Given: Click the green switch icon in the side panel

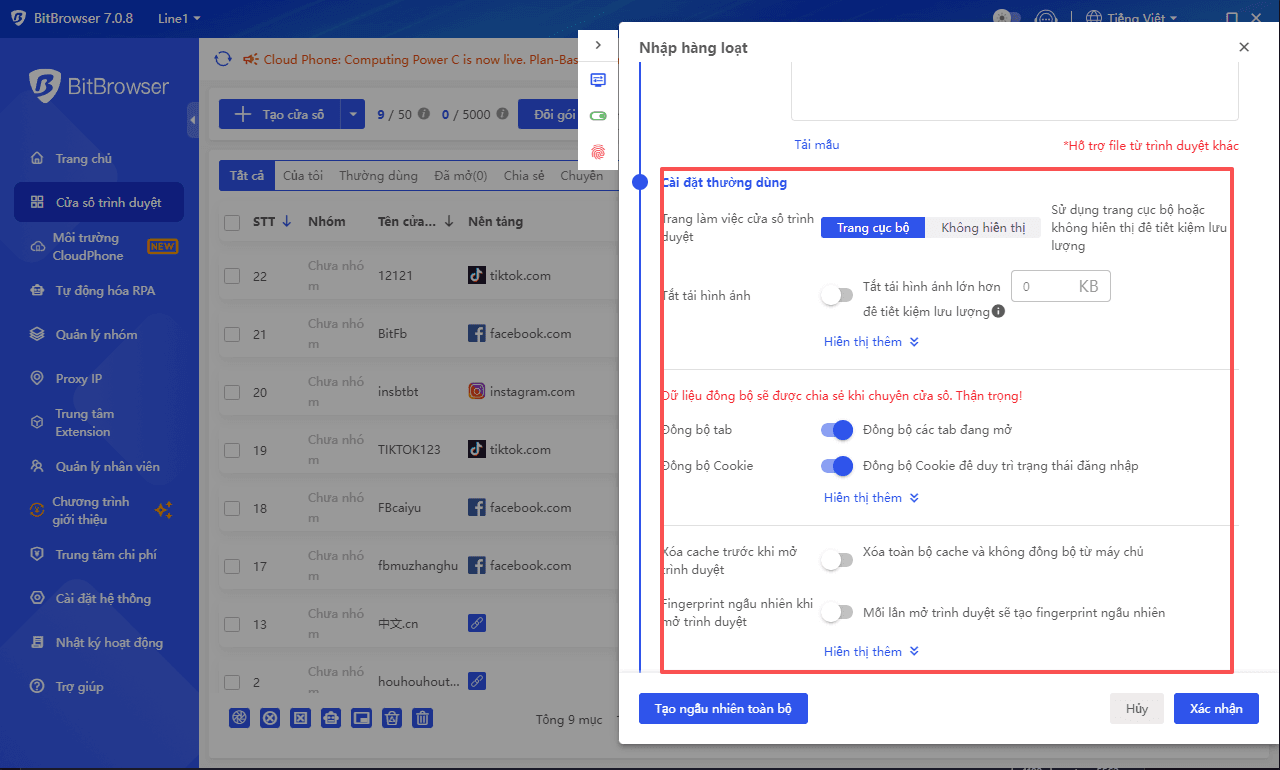Looking at the screenshot, I should [x=599, y=116].
